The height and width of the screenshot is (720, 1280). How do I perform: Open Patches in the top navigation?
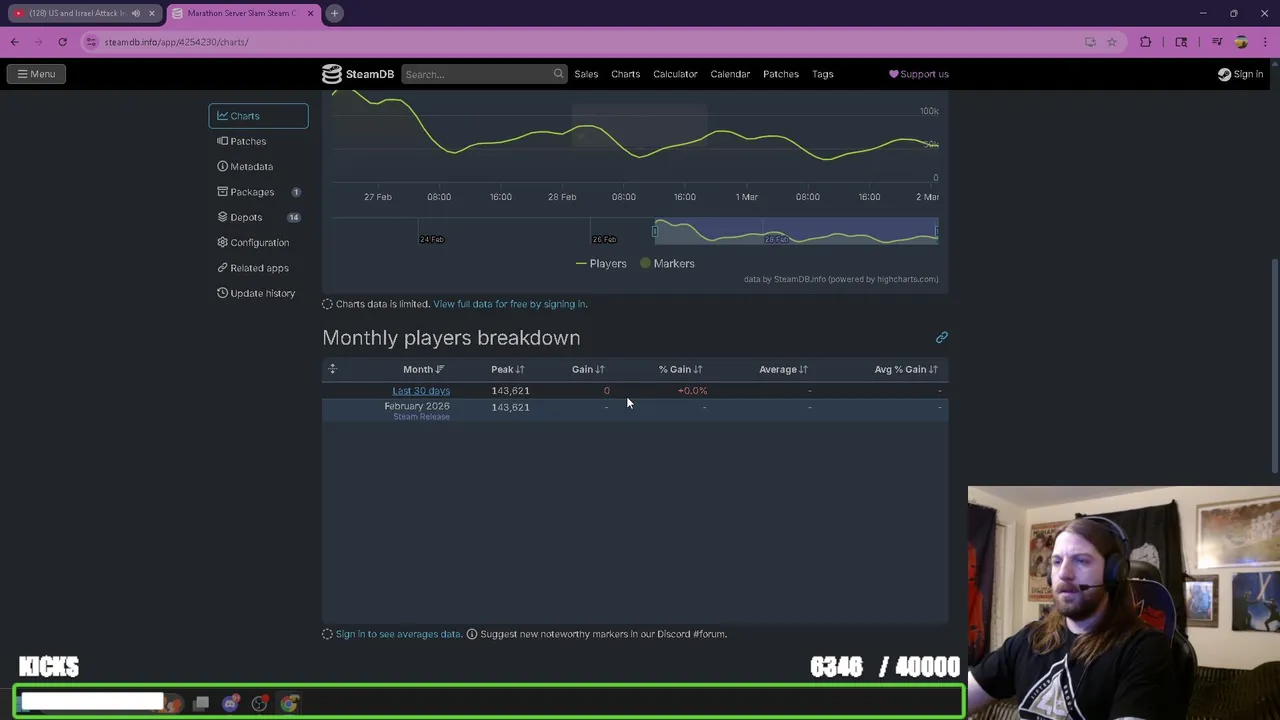click(x=781, y=74)
